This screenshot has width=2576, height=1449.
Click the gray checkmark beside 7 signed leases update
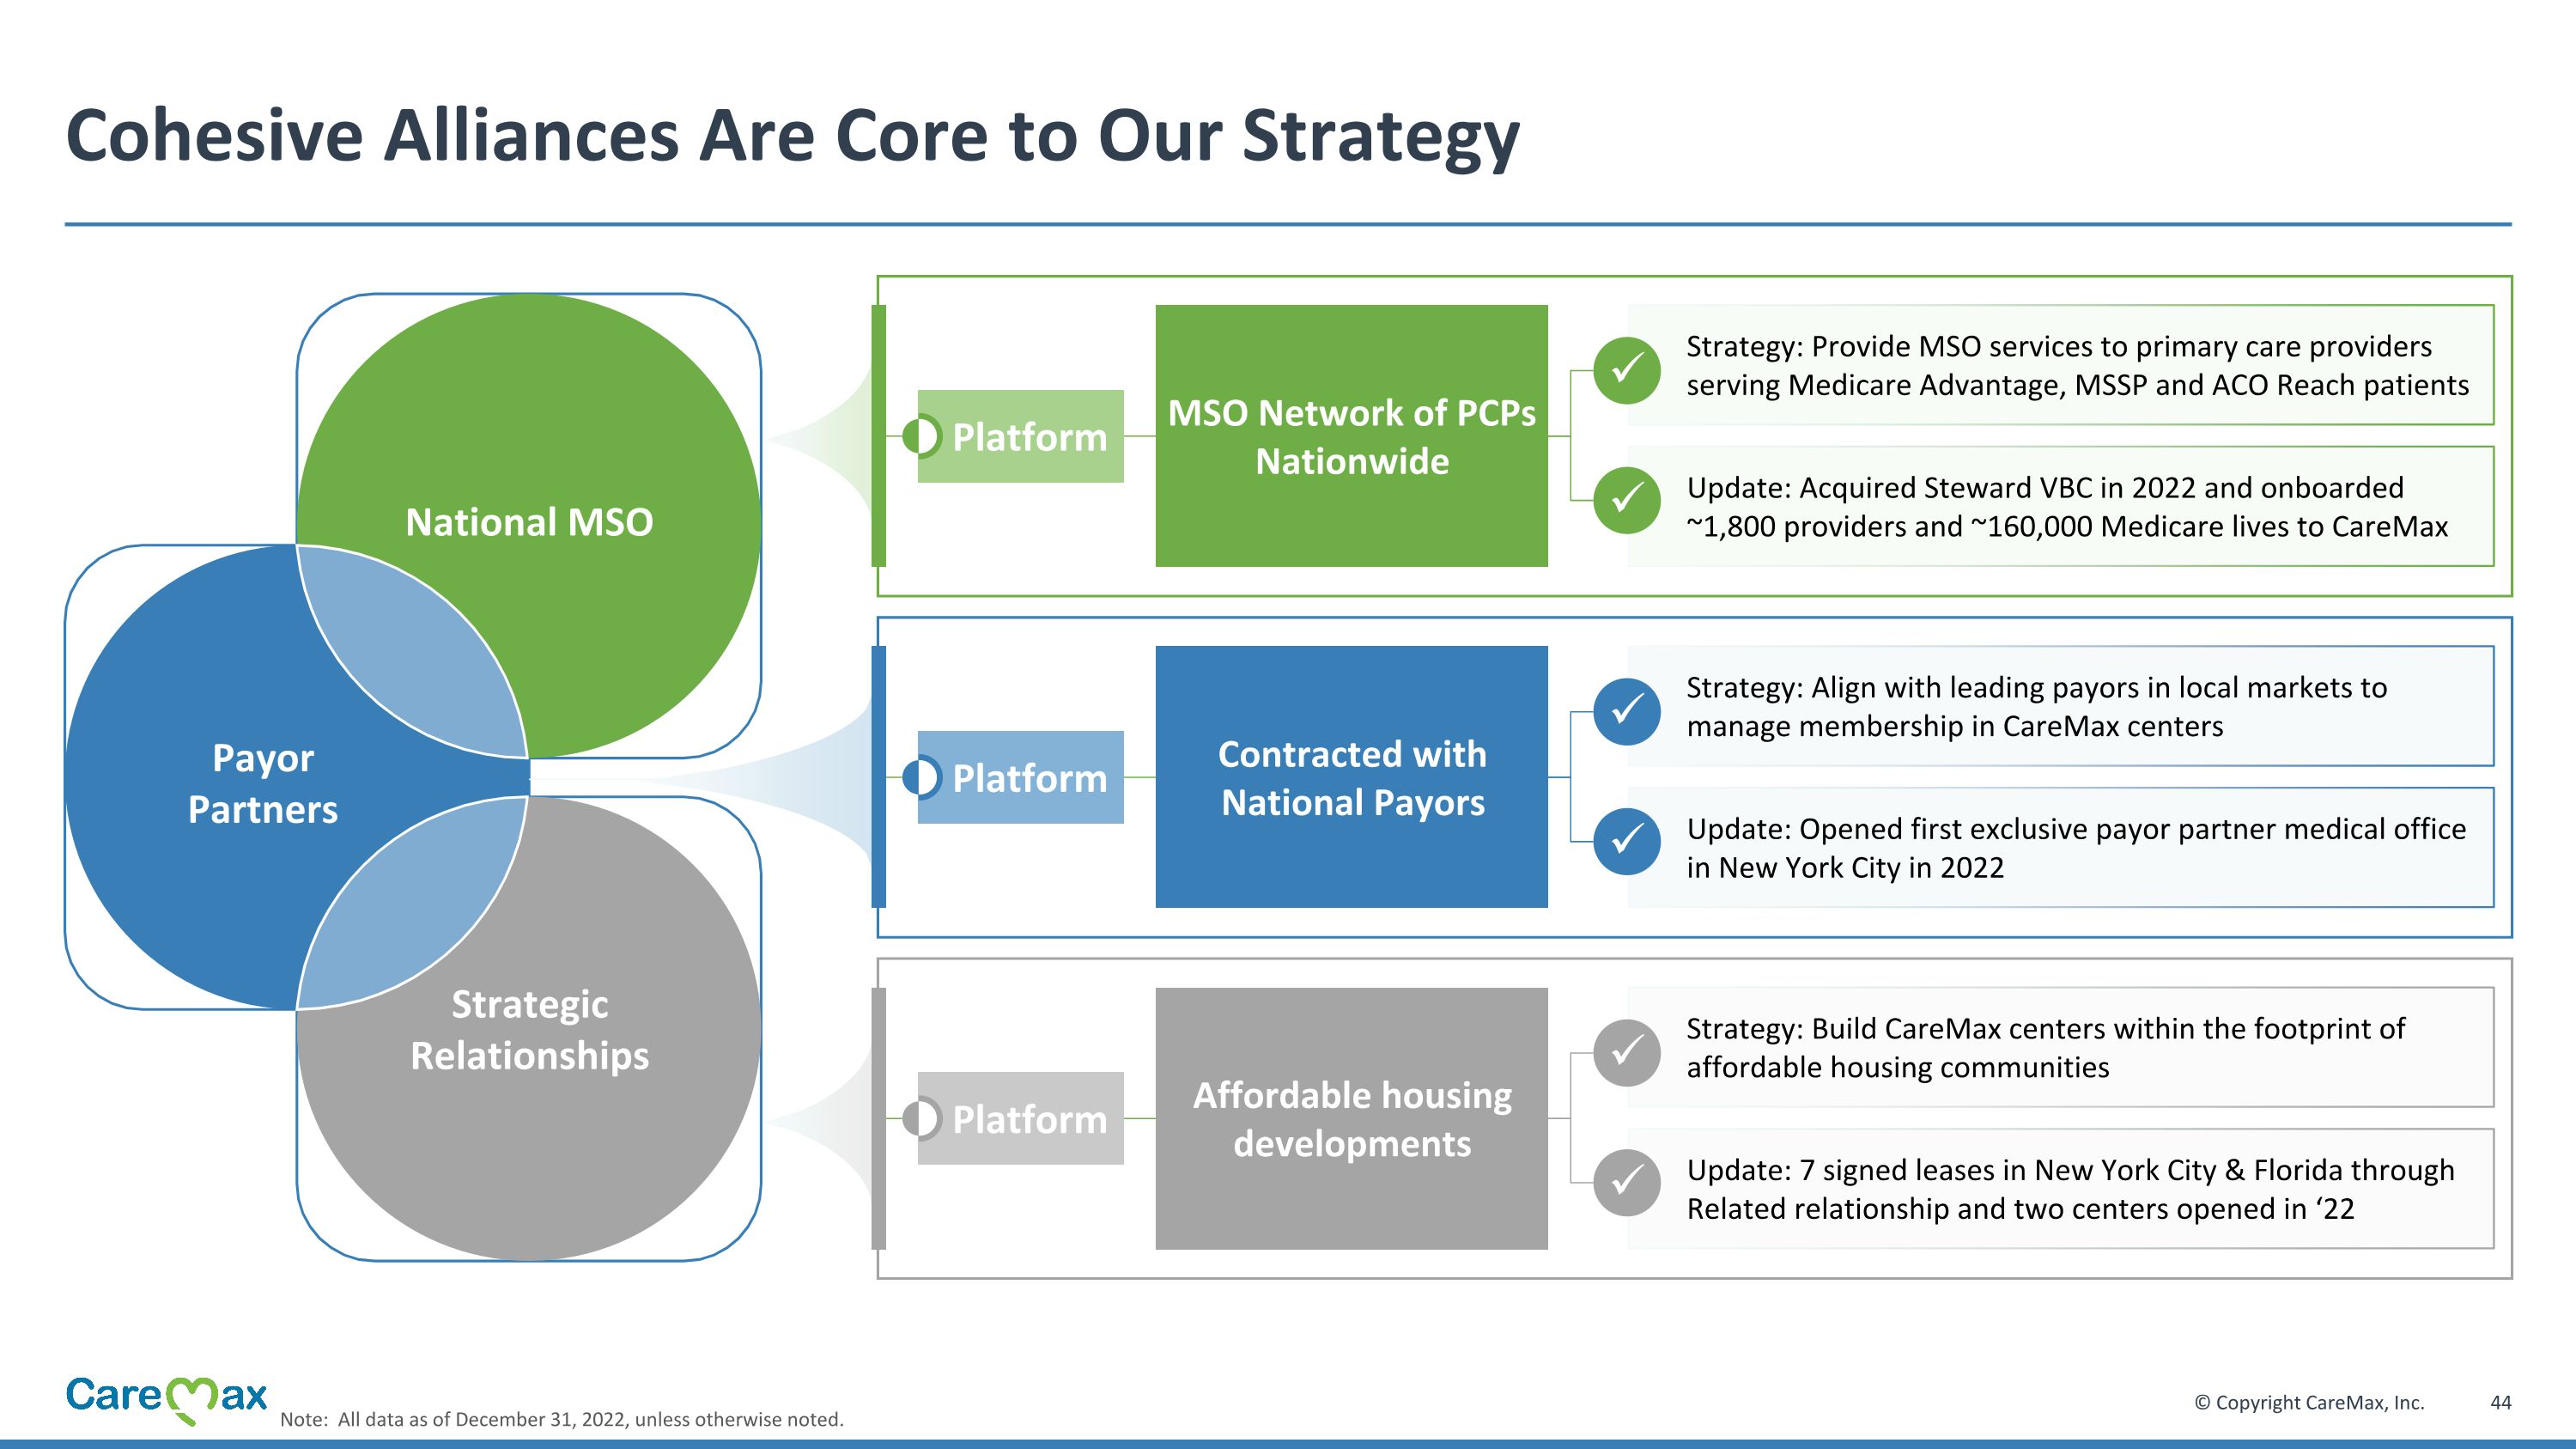pos(1627,1182)
